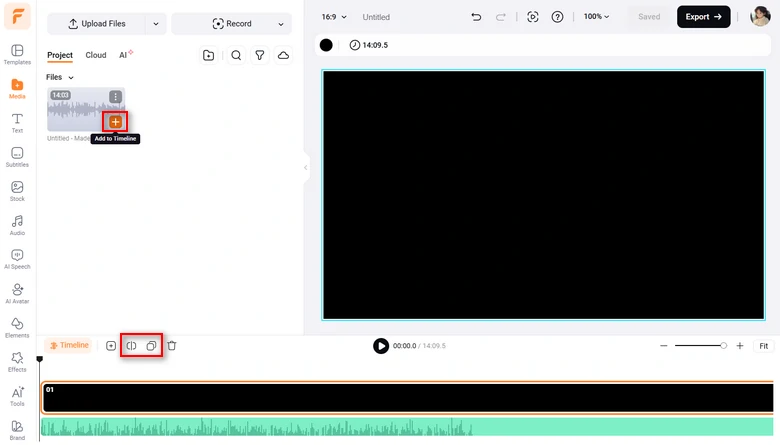Zoom in the timeline with plus
780x445 pixels.
(x=740, y=346)
